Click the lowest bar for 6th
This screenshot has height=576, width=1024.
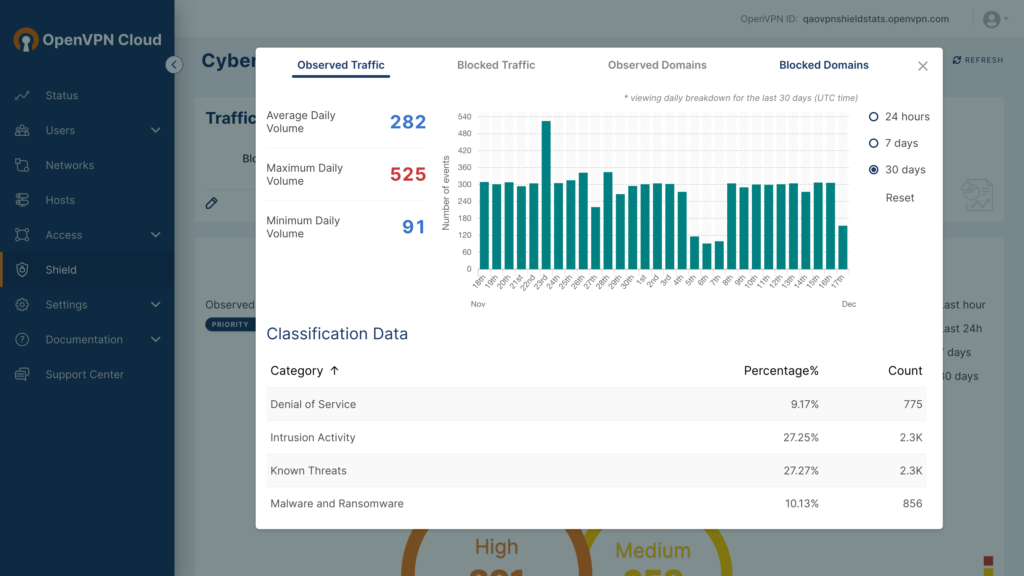coord(707,257)
